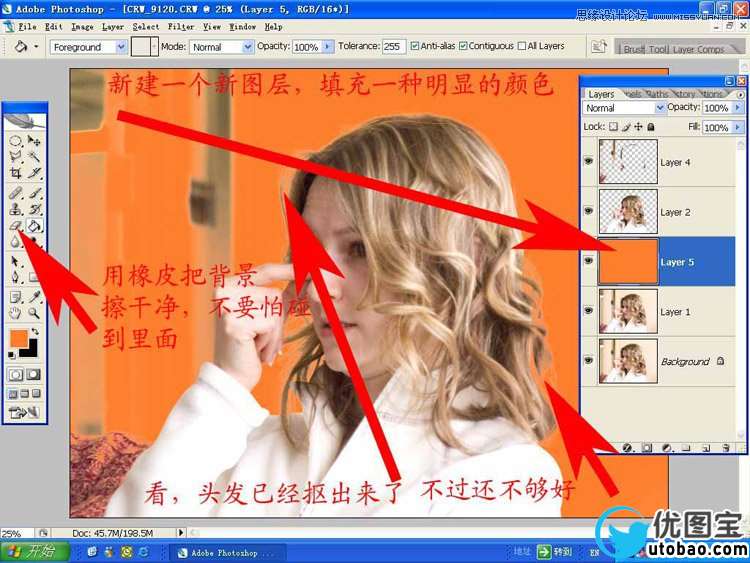Image resolution: width=750 pixels, height=563 pixels.
Task: Delete layer with the trash icon
Action: (x=726, y=448)
